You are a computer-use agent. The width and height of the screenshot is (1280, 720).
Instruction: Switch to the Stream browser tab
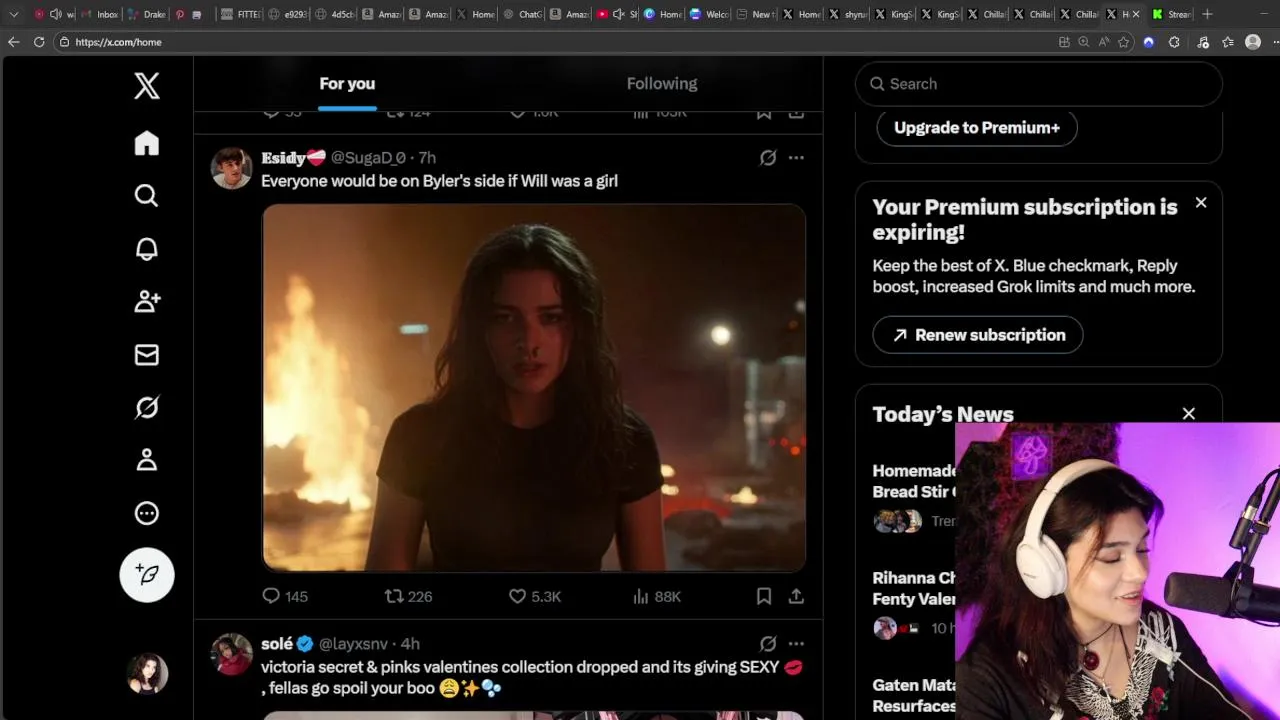point(1171,14)
